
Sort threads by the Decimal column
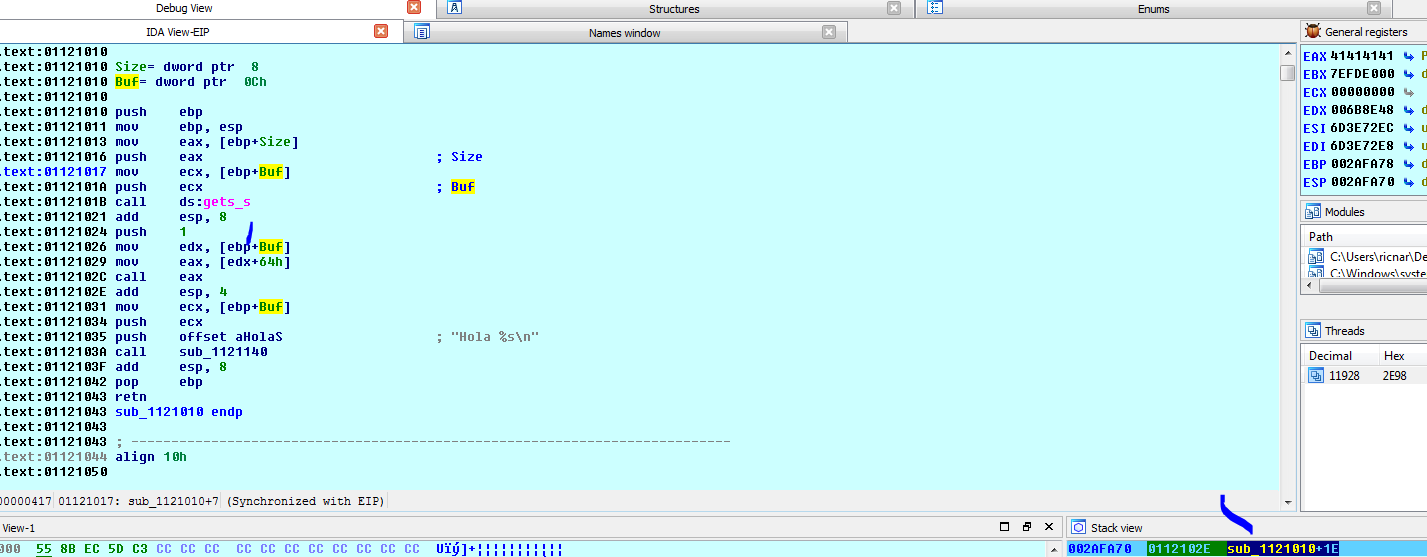pos(1330,356)
